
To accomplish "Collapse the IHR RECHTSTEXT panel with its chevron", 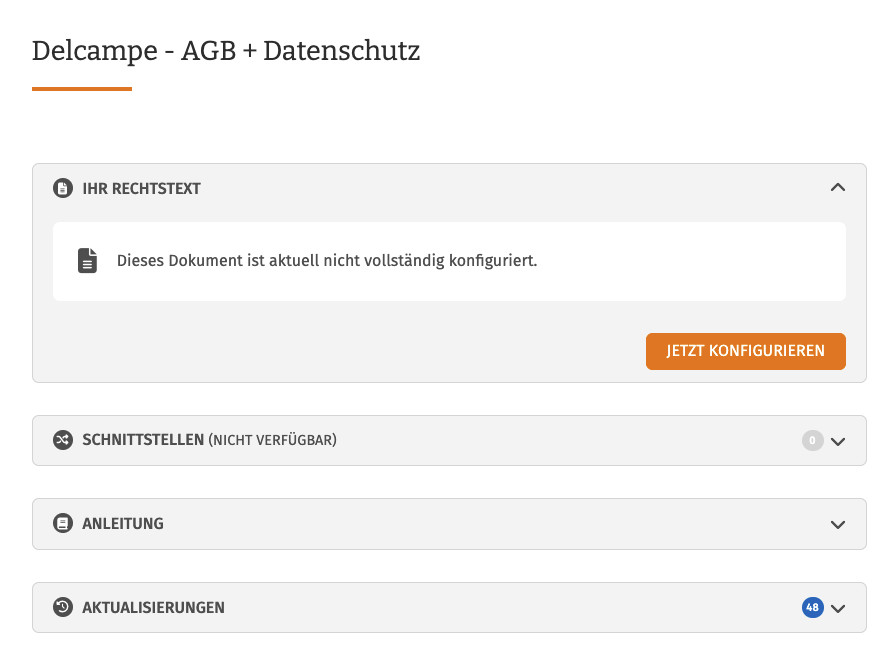I will click(838, 187).
